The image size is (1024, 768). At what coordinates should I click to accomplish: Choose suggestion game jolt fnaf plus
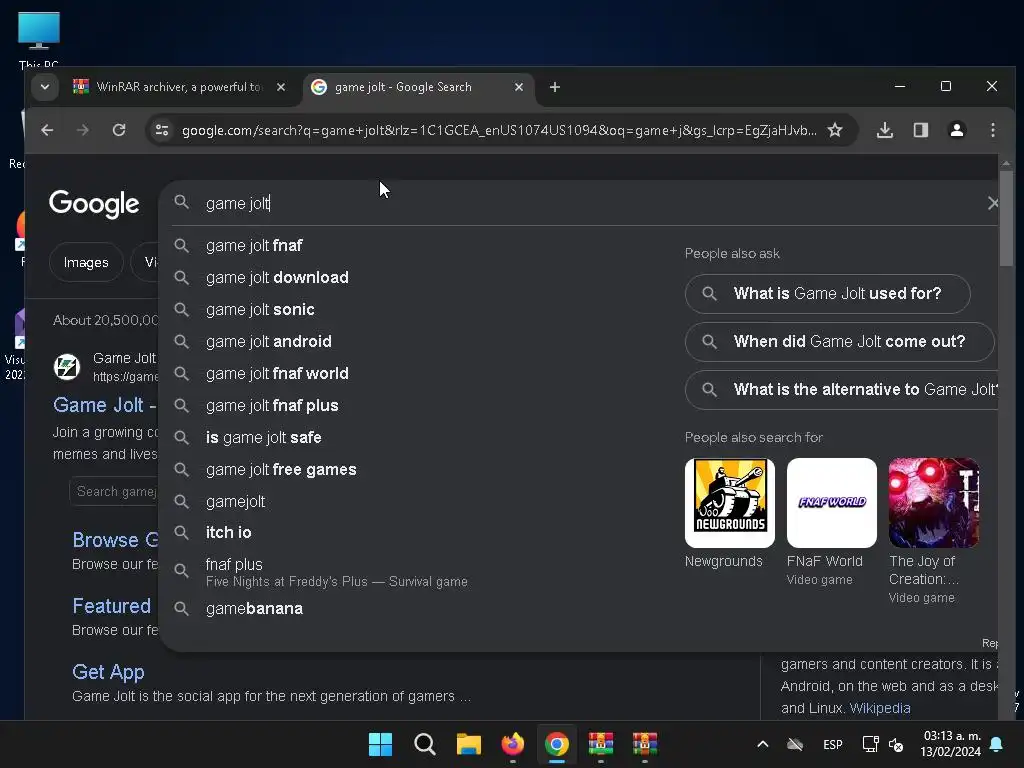coord(418,406)
